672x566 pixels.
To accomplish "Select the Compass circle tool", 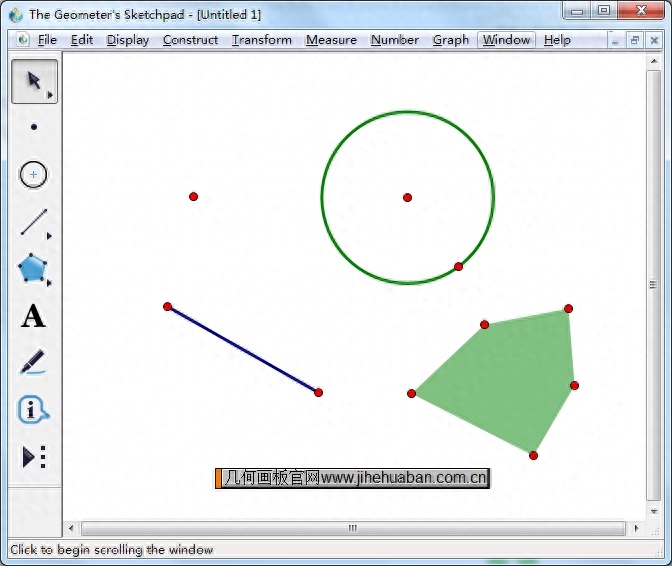I will pos(34,175).
